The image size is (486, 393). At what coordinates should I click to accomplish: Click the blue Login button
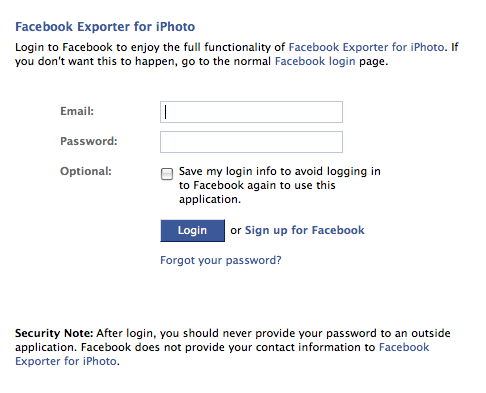tap(193, 230)
